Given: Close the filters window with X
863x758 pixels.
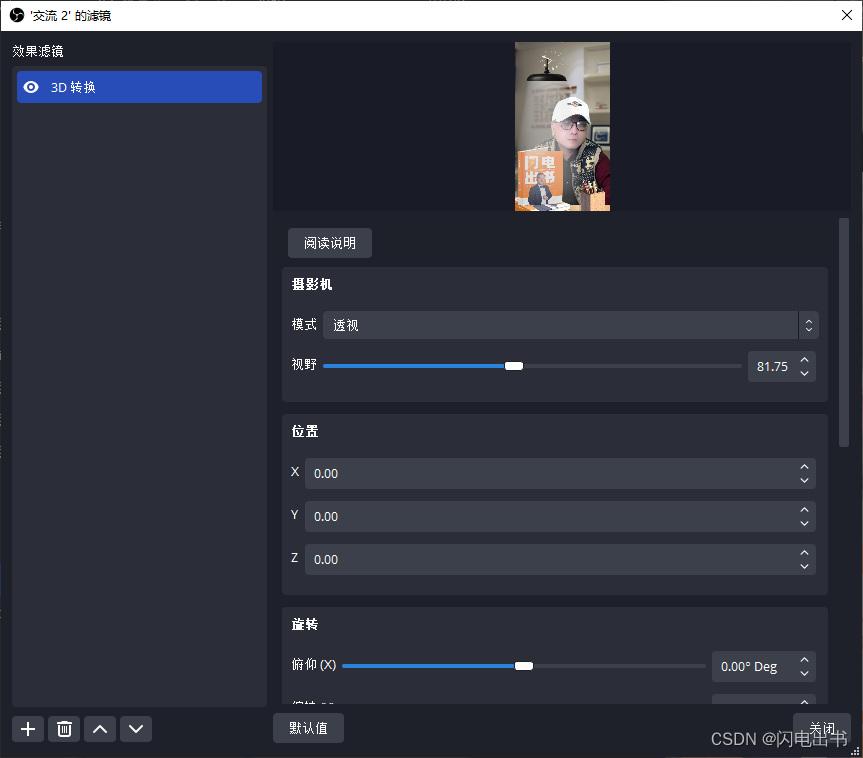Looking at the screenshot, I should coord(846,15).
